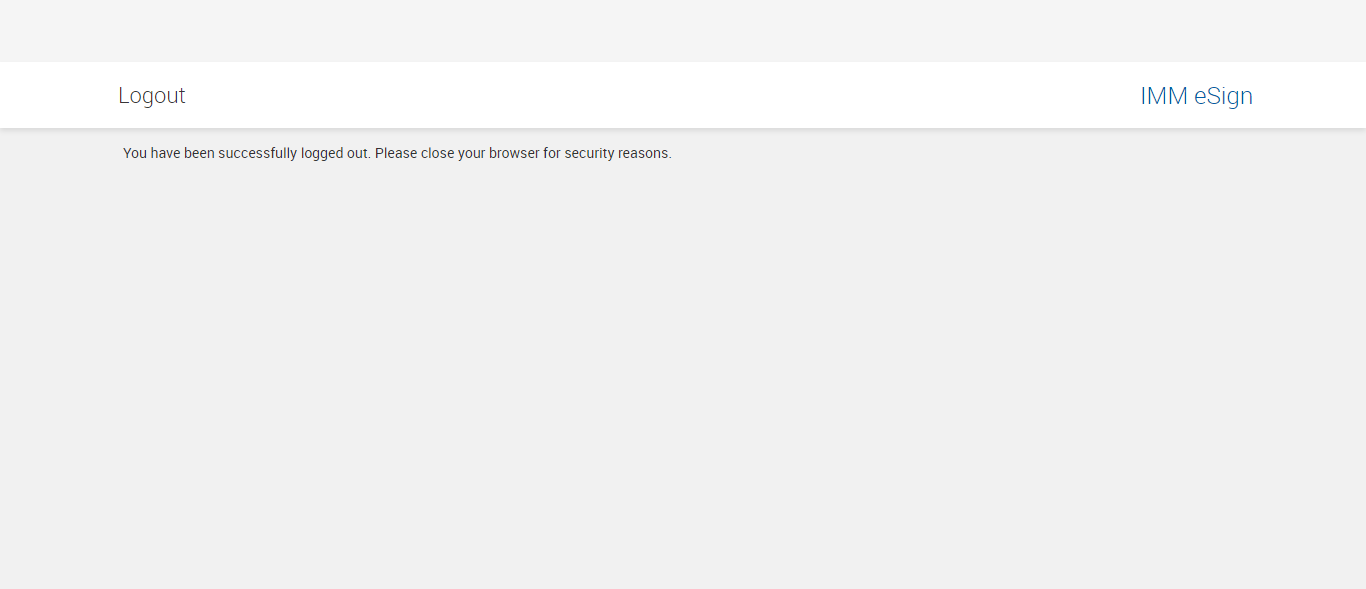Click the word "IMM" in the brand
Image resolution: width=1366 pixels, height=589 pixels.
pyautogui.click(x=1164, y=96)
